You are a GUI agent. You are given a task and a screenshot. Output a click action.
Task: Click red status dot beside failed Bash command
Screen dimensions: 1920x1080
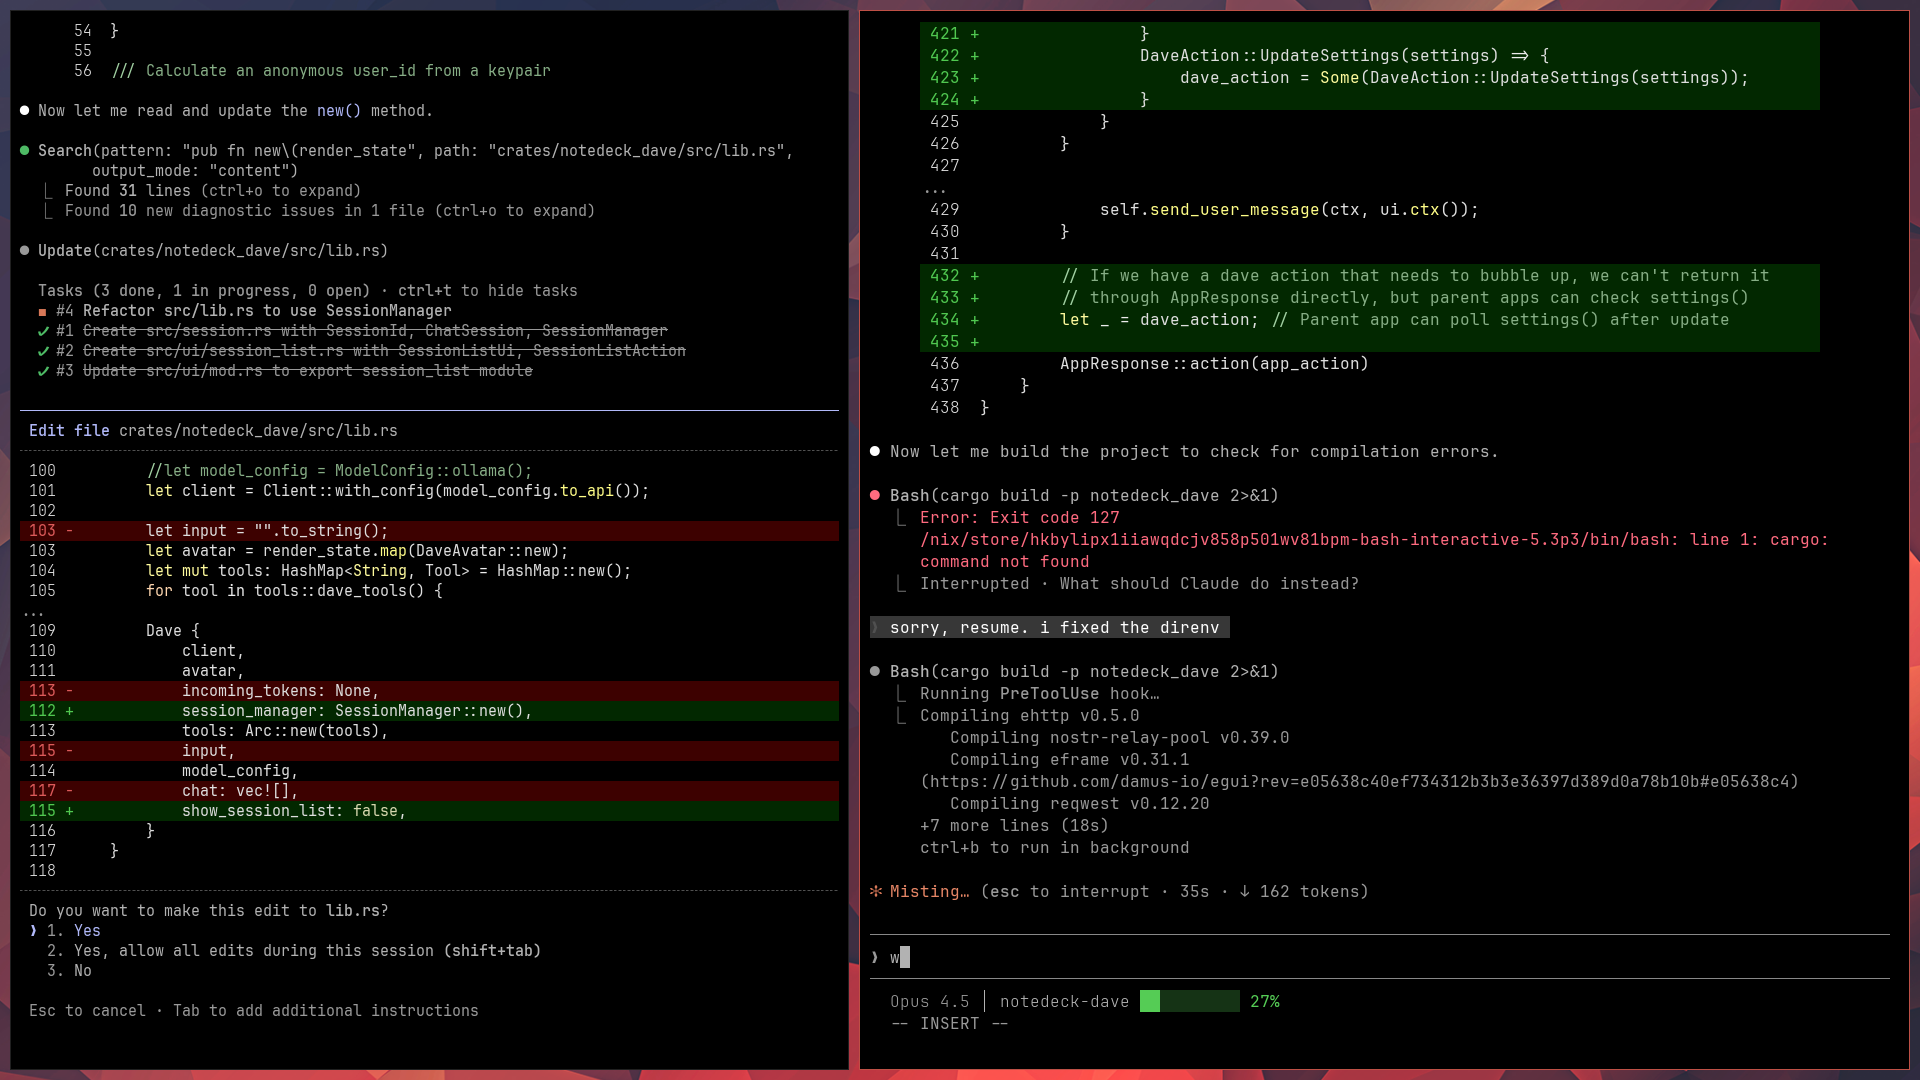(x=875, y=495)
